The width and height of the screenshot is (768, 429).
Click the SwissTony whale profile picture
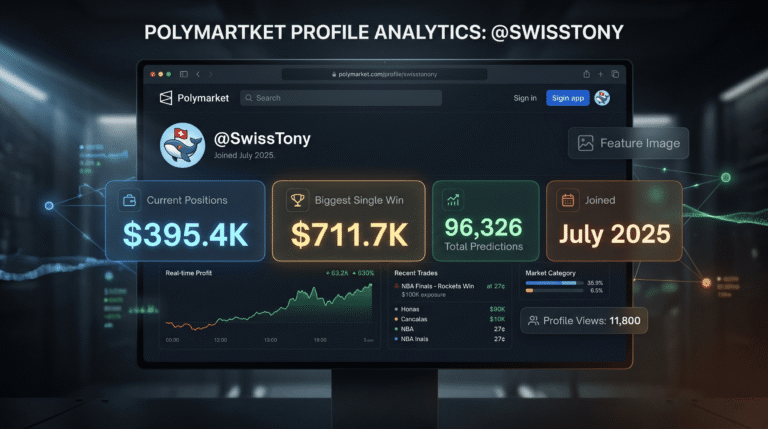(x=182, y=145)
